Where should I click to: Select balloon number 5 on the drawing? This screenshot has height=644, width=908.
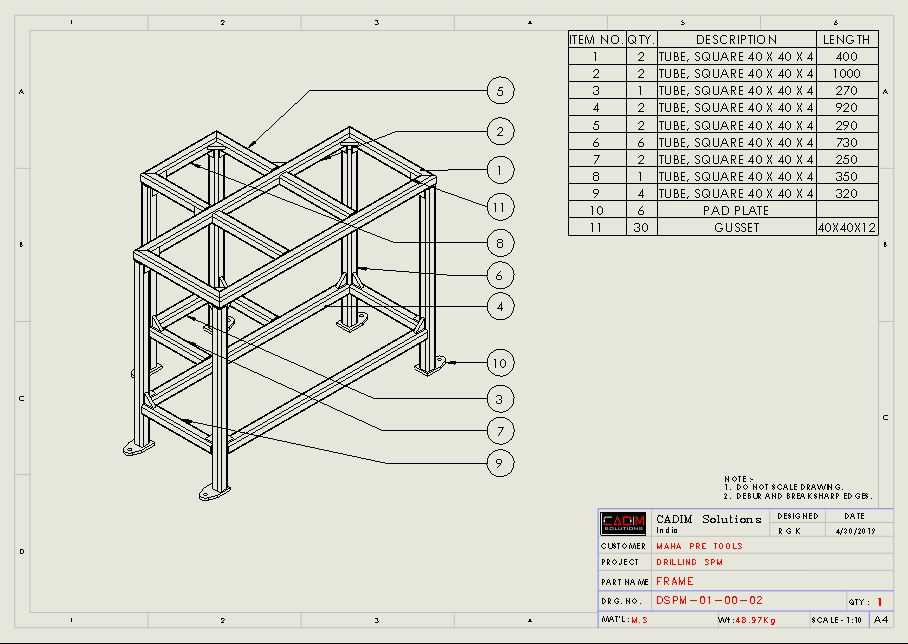pos(500,91)
